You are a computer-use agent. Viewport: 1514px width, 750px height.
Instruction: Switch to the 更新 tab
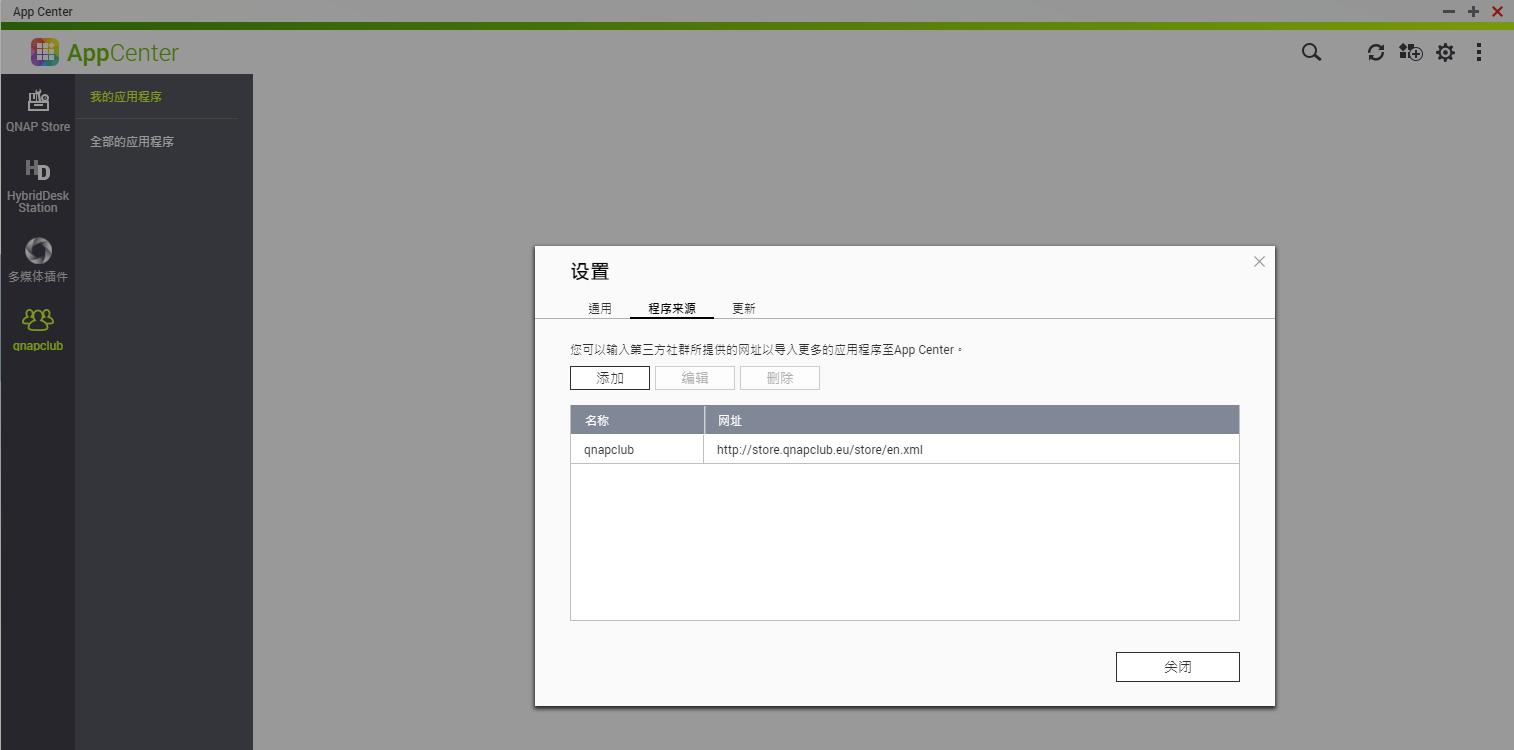point(744,308)
